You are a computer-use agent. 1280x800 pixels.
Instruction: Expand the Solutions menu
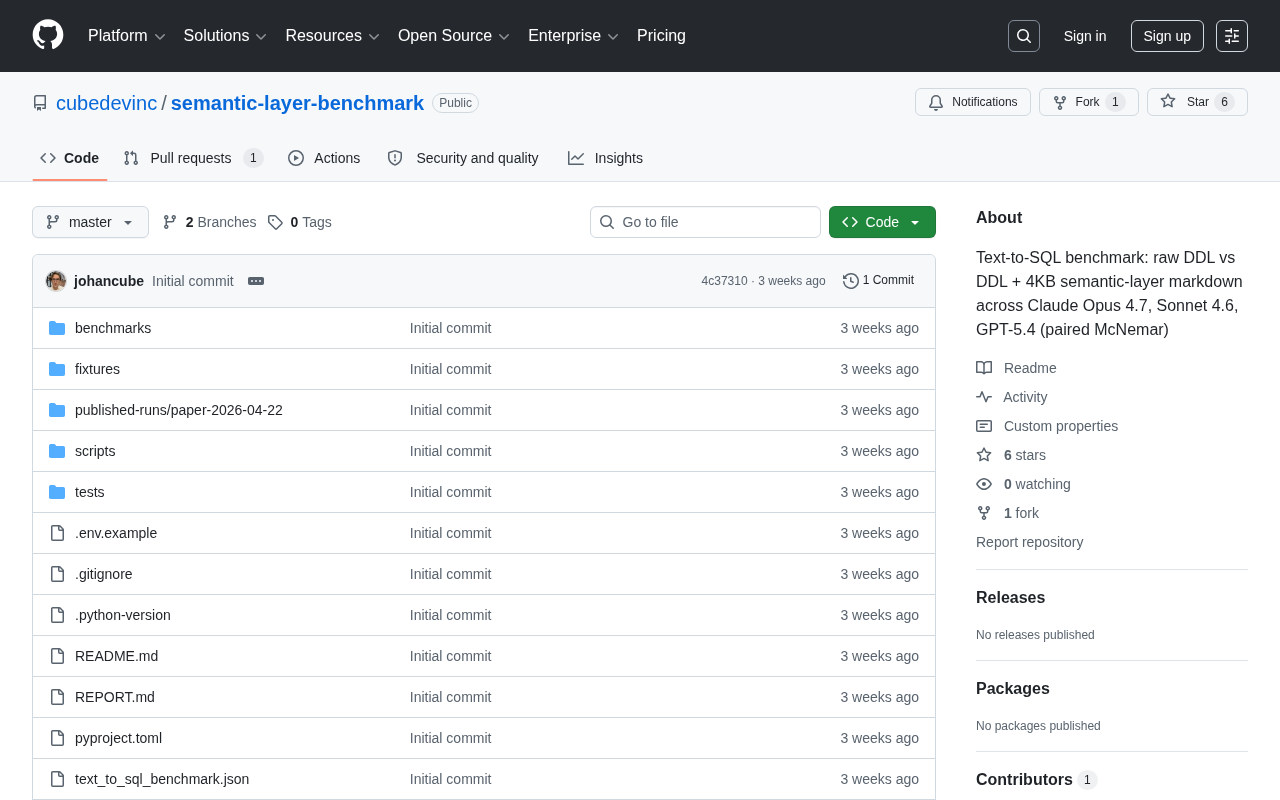(225, 36)
